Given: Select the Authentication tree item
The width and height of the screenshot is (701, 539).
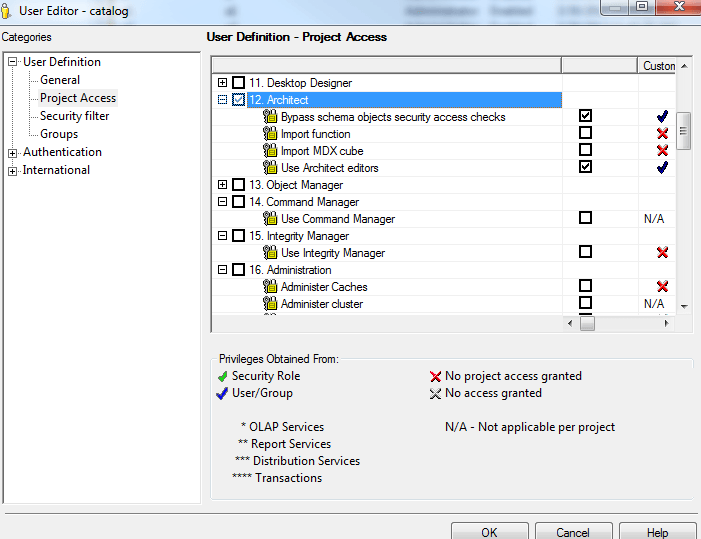Looking at the screenshot, I should (62, 152).
